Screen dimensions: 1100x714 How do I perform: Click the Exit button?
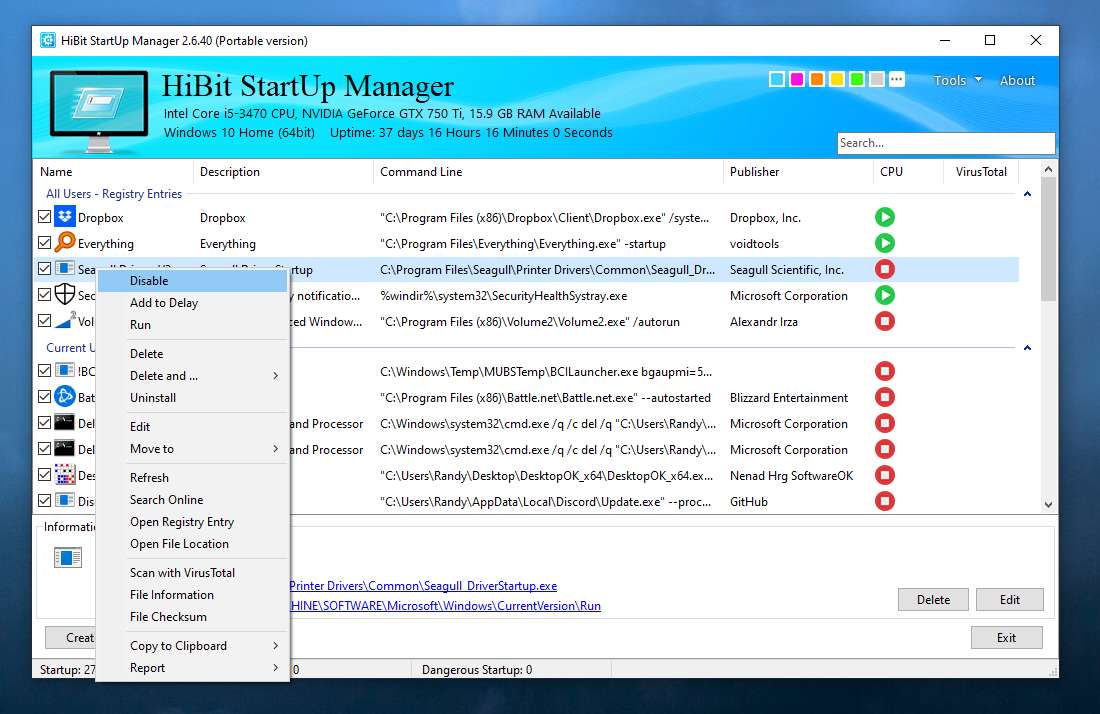1007,638
